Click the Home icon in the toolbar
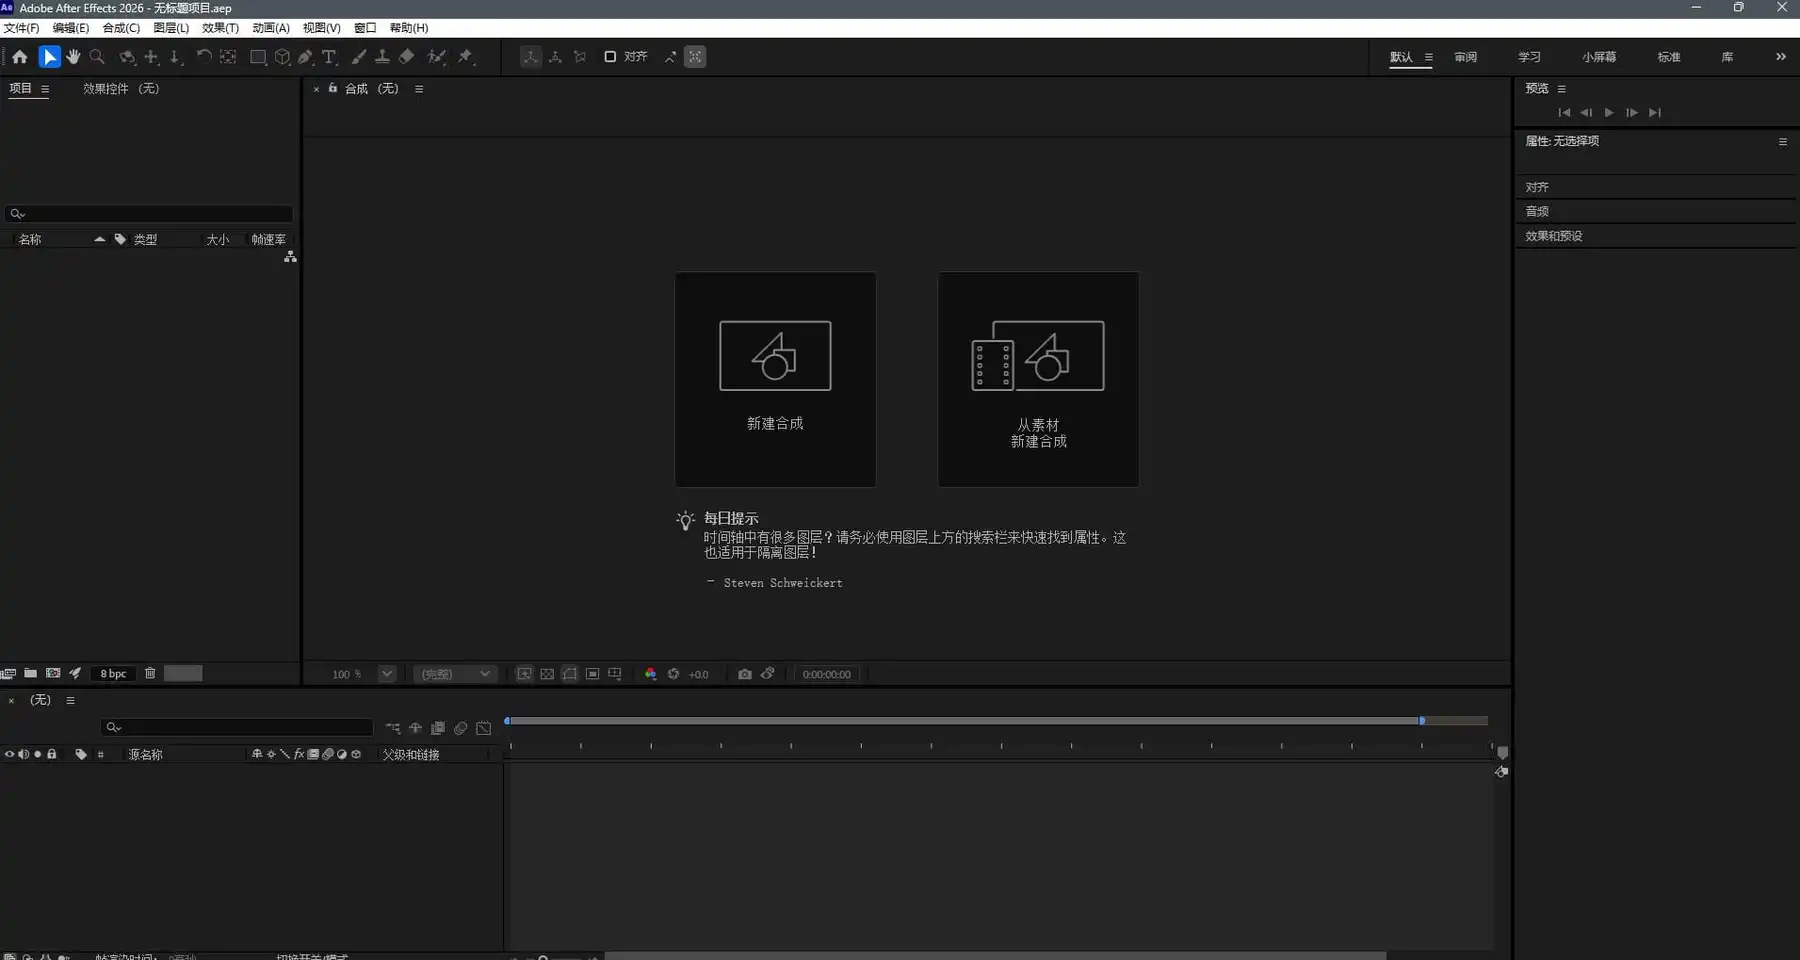This screenshot has width=1800, height=960. [20, 57]
